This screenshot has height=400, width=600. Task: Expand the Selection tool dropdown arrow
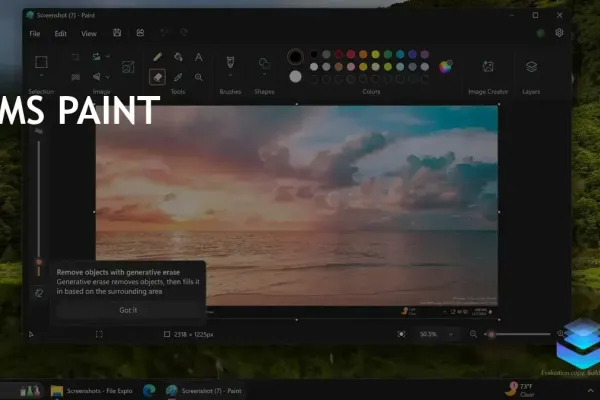coord(41,76)
